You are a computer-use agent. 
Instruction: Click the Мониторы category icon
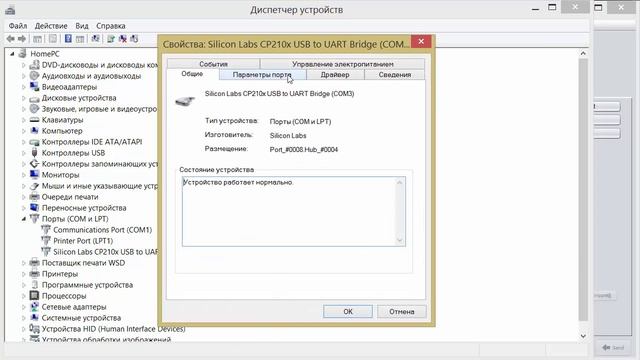(x=35, y=175)
